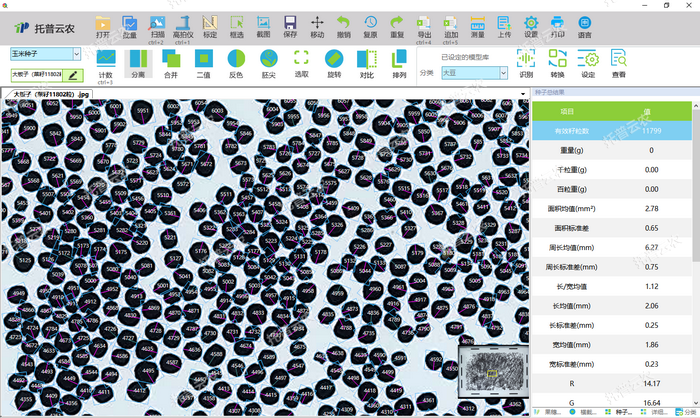Click the 撤销 (Undo) icon
The image size is (700, 418).
(344, 25)
